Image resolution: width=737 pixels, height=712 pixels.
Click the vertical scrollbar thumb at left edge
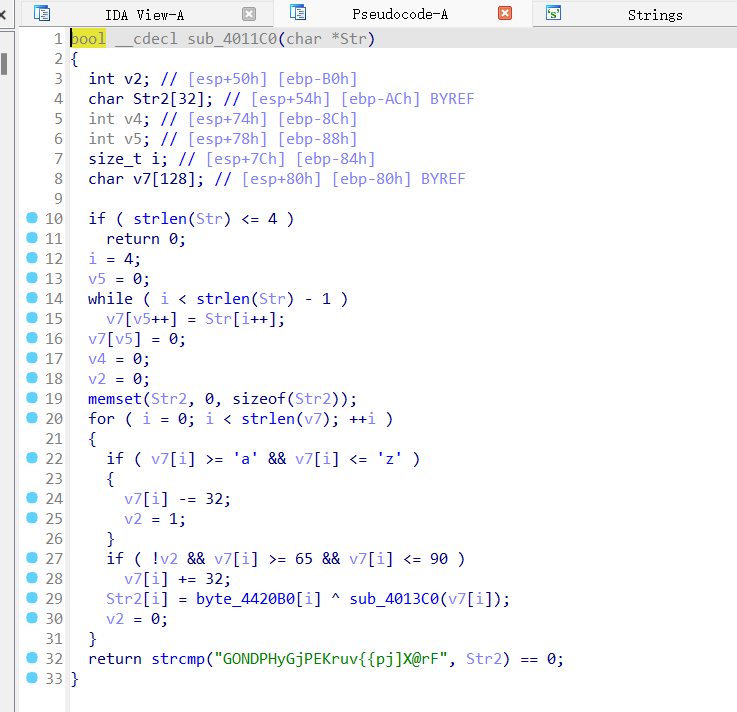(4, 63)
